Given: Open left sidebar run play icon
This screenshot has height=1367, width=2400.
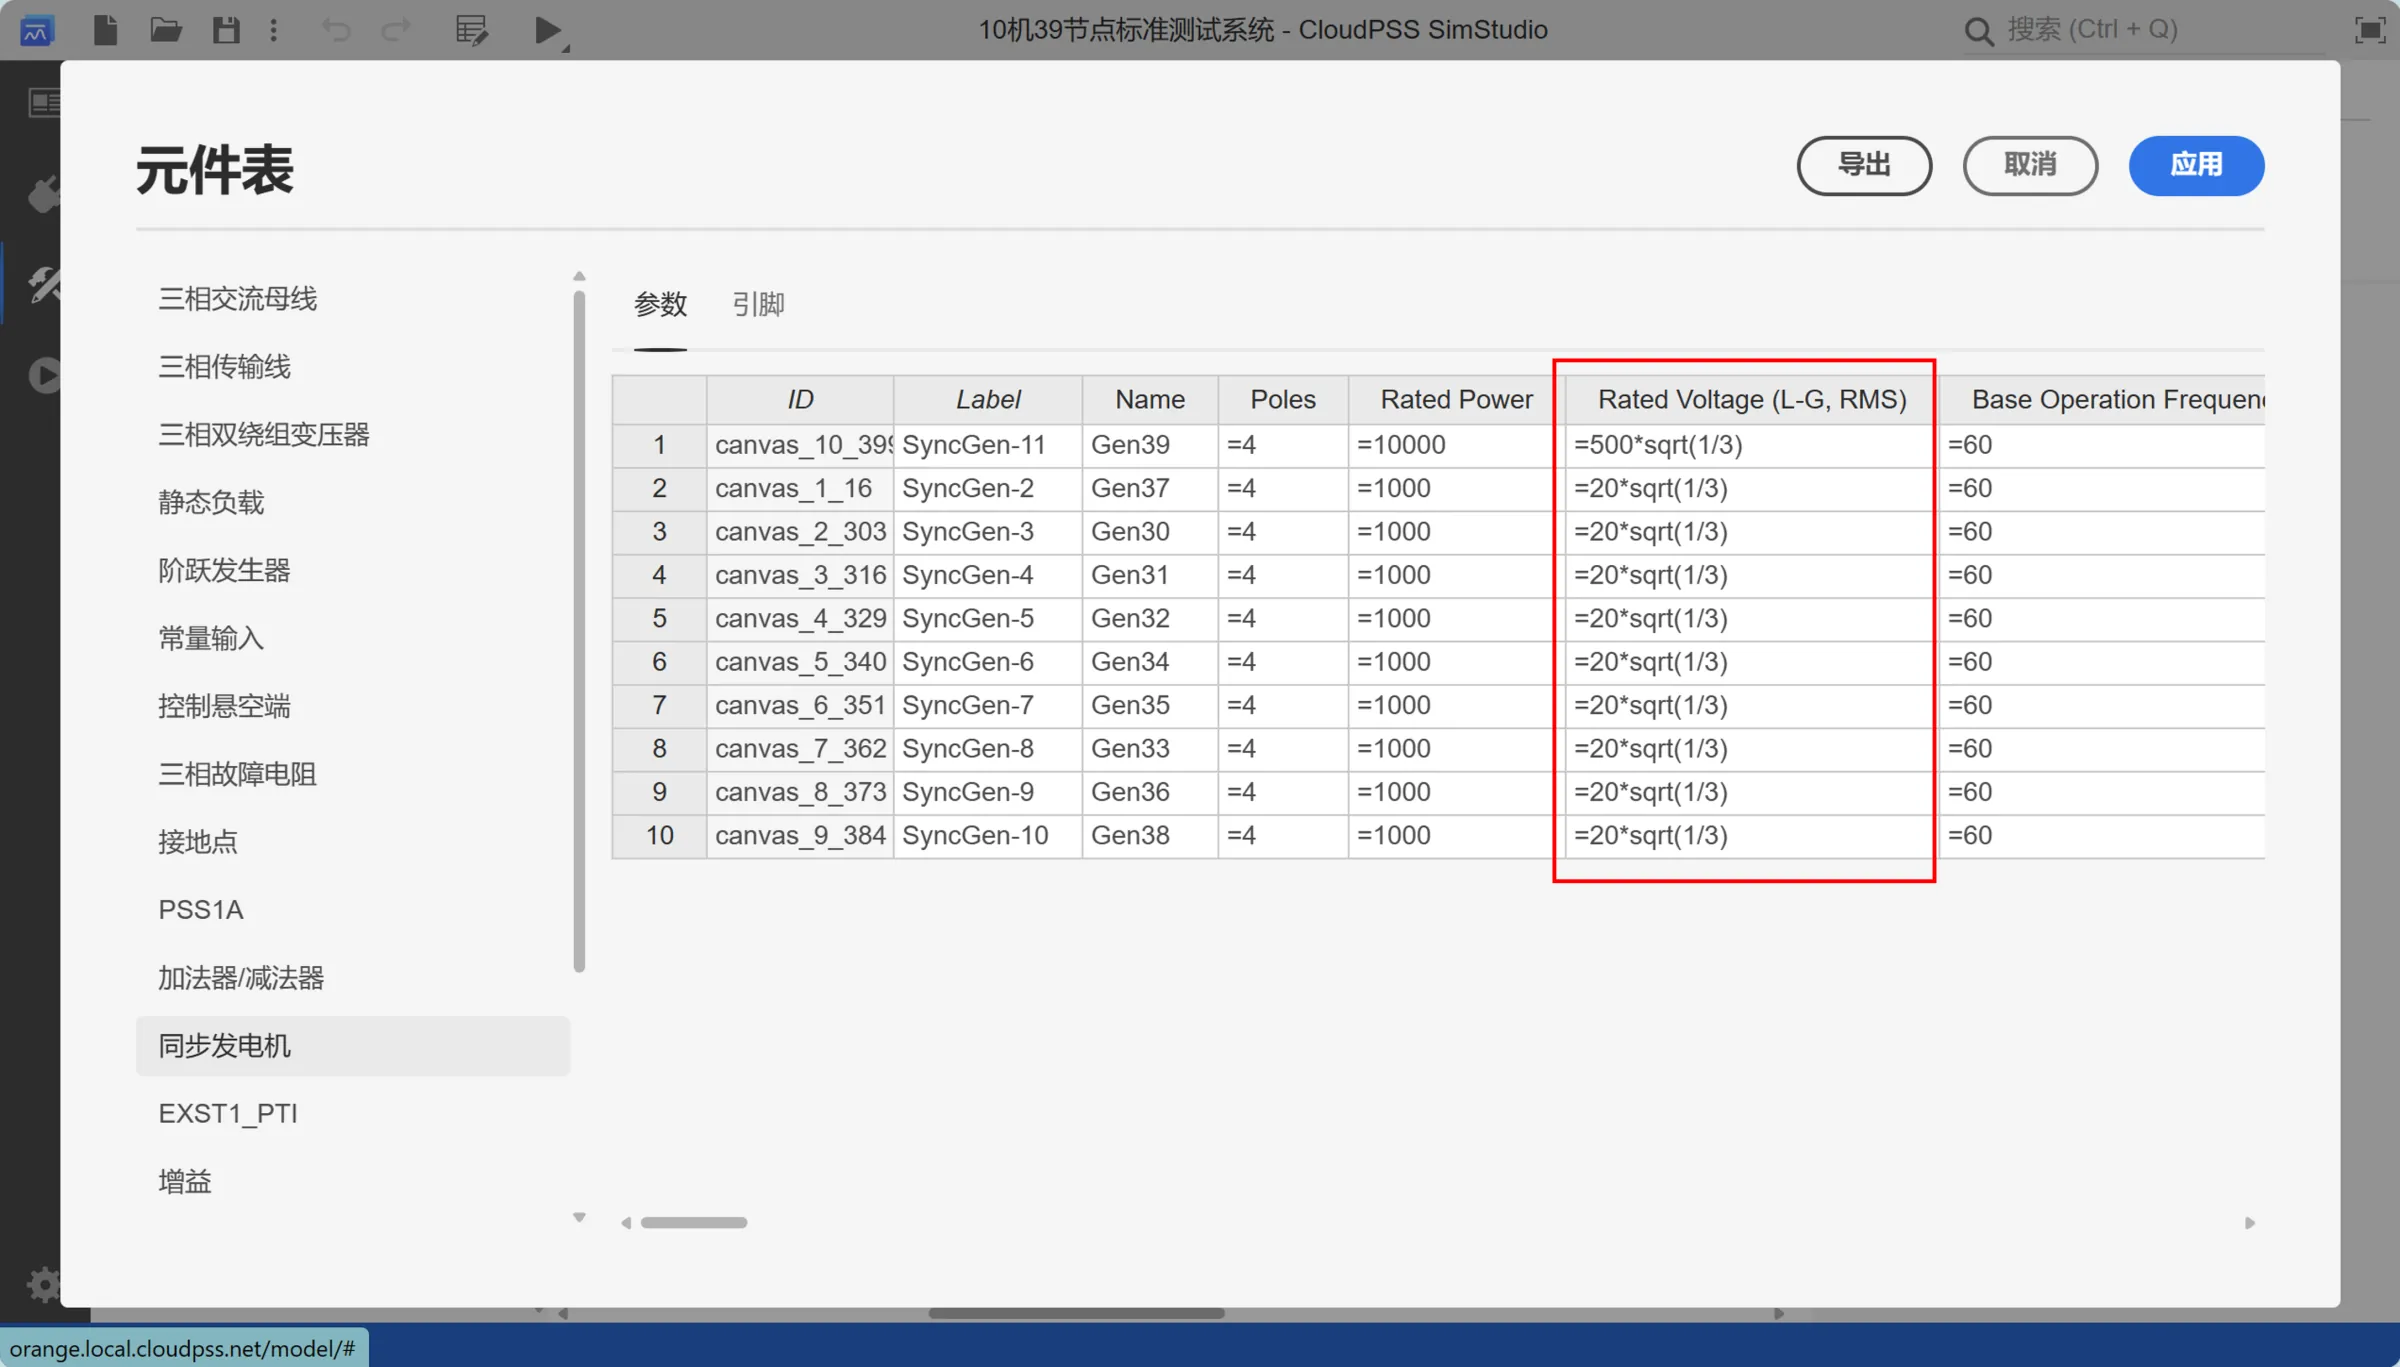Looking at the screenshot, I should [43, 375].
